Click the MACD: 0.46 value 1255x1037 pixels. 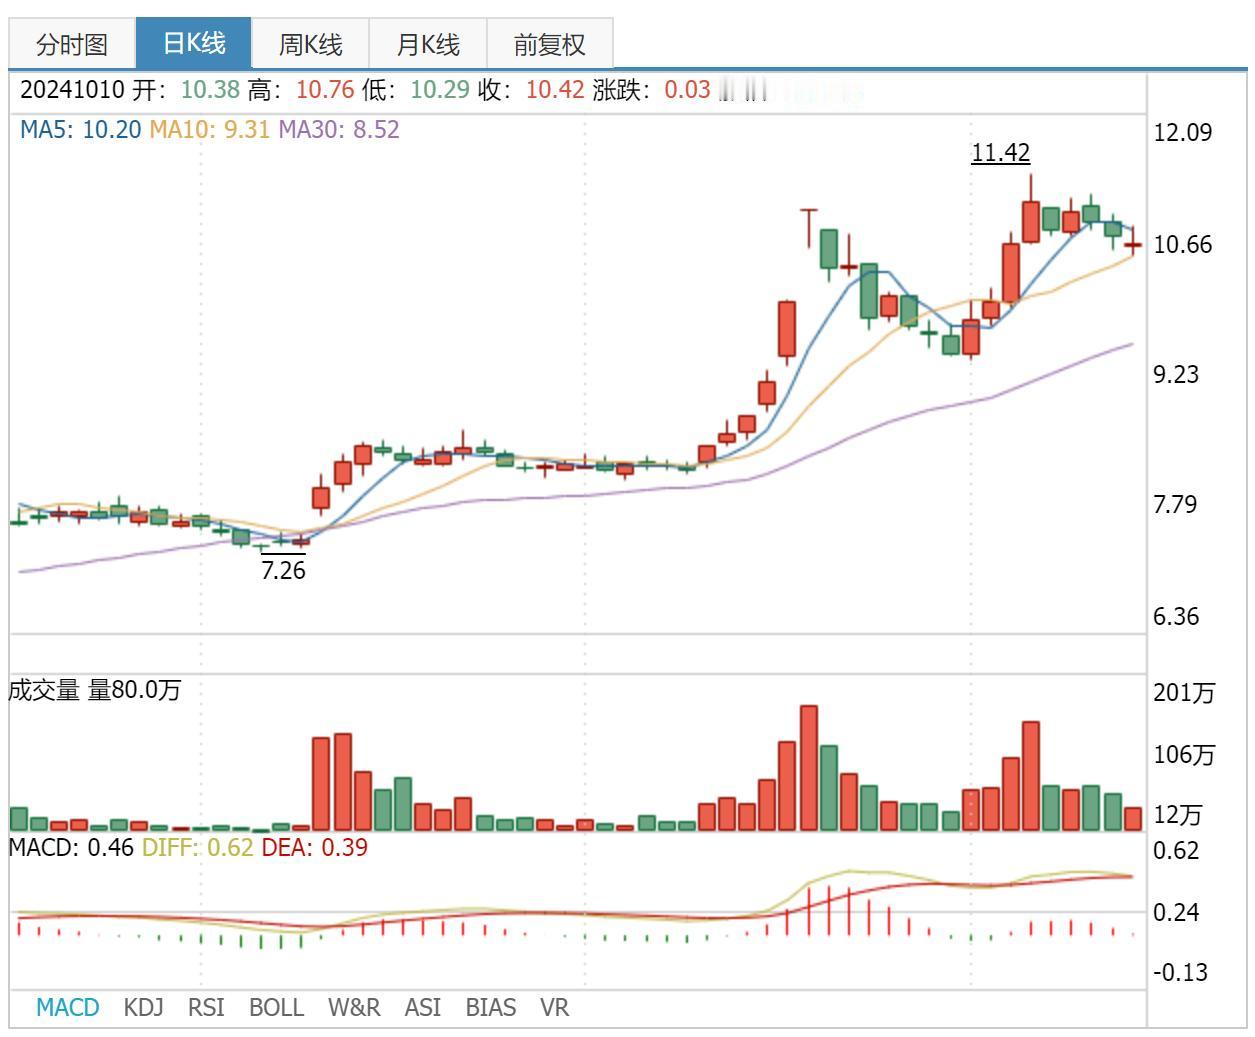click(71, 847)
